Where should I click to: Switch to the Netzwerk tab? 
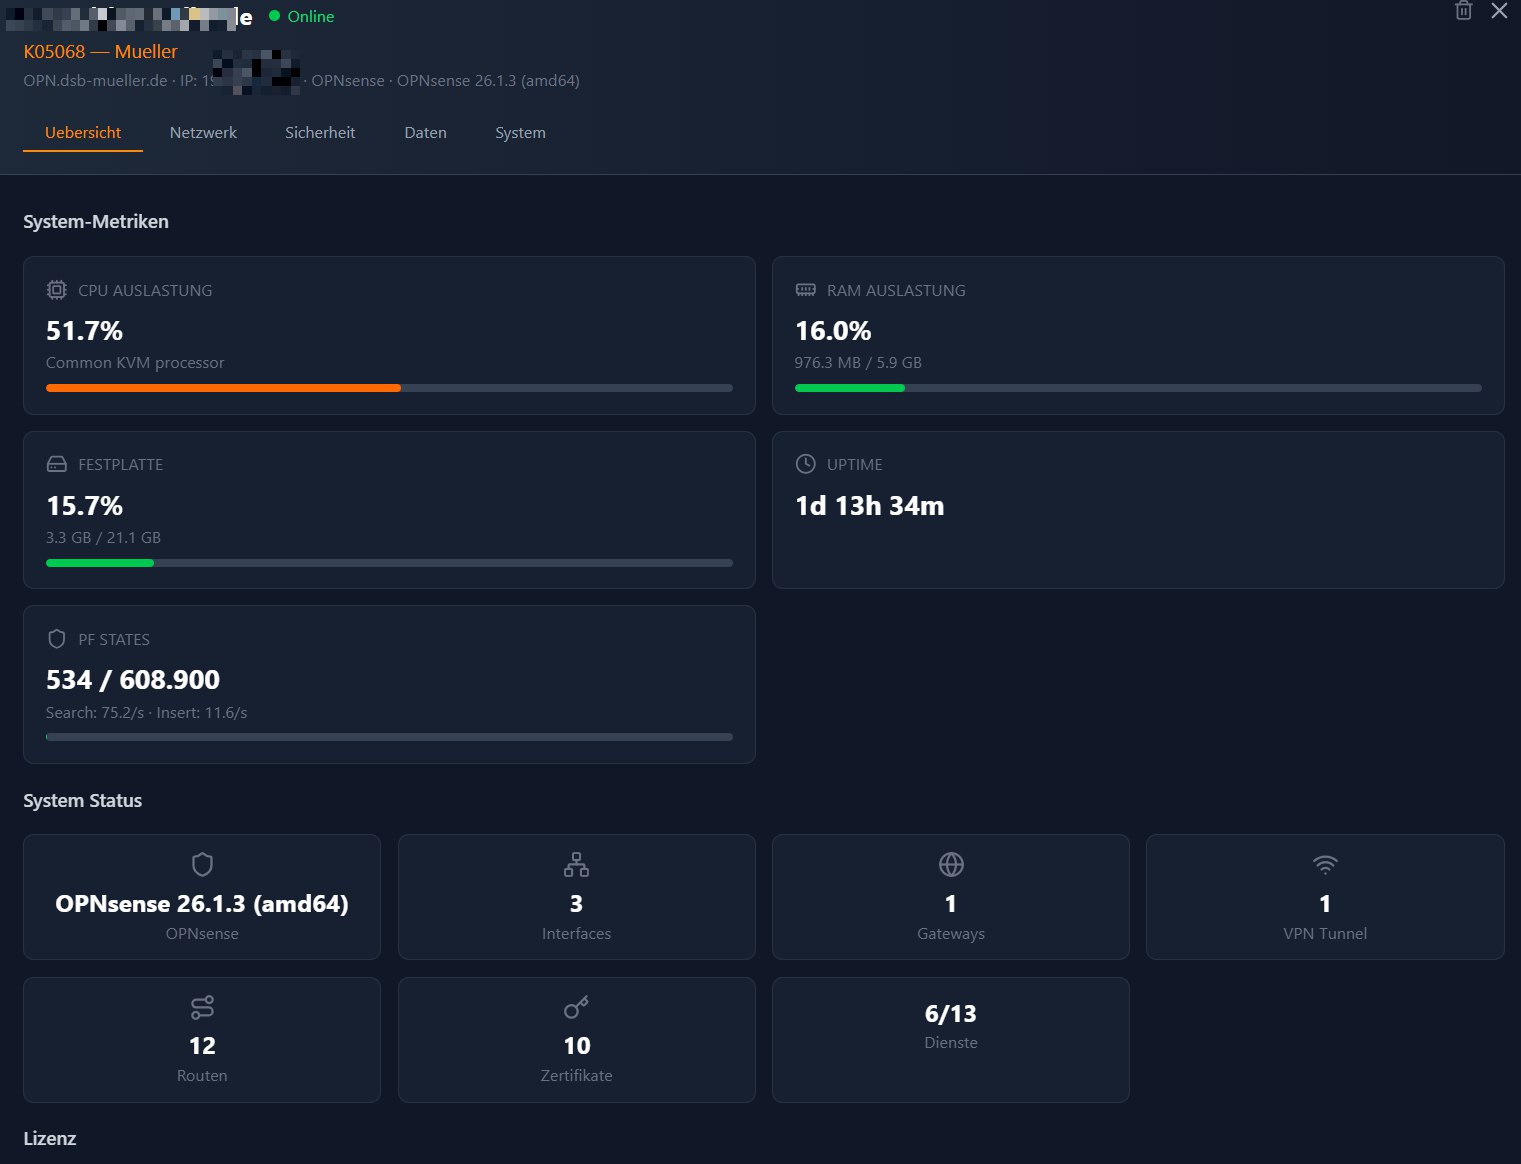click(203, 132)
